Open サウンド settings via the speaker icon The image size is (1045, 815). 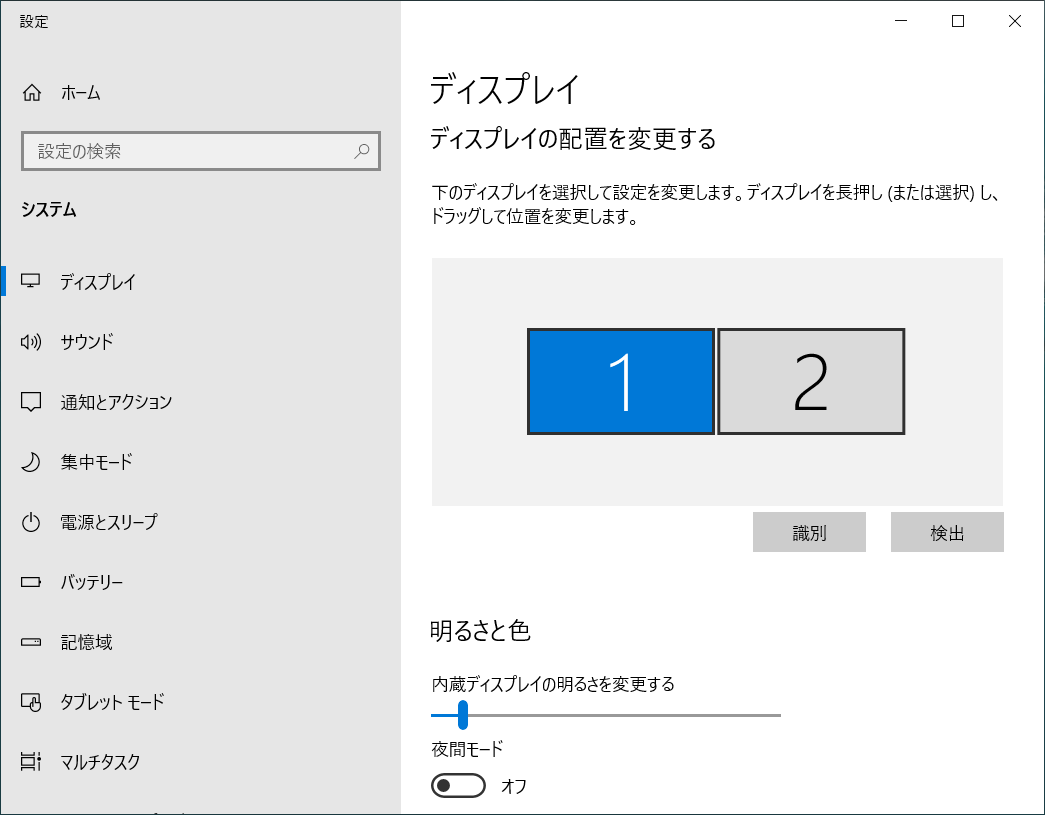[31, 342]
